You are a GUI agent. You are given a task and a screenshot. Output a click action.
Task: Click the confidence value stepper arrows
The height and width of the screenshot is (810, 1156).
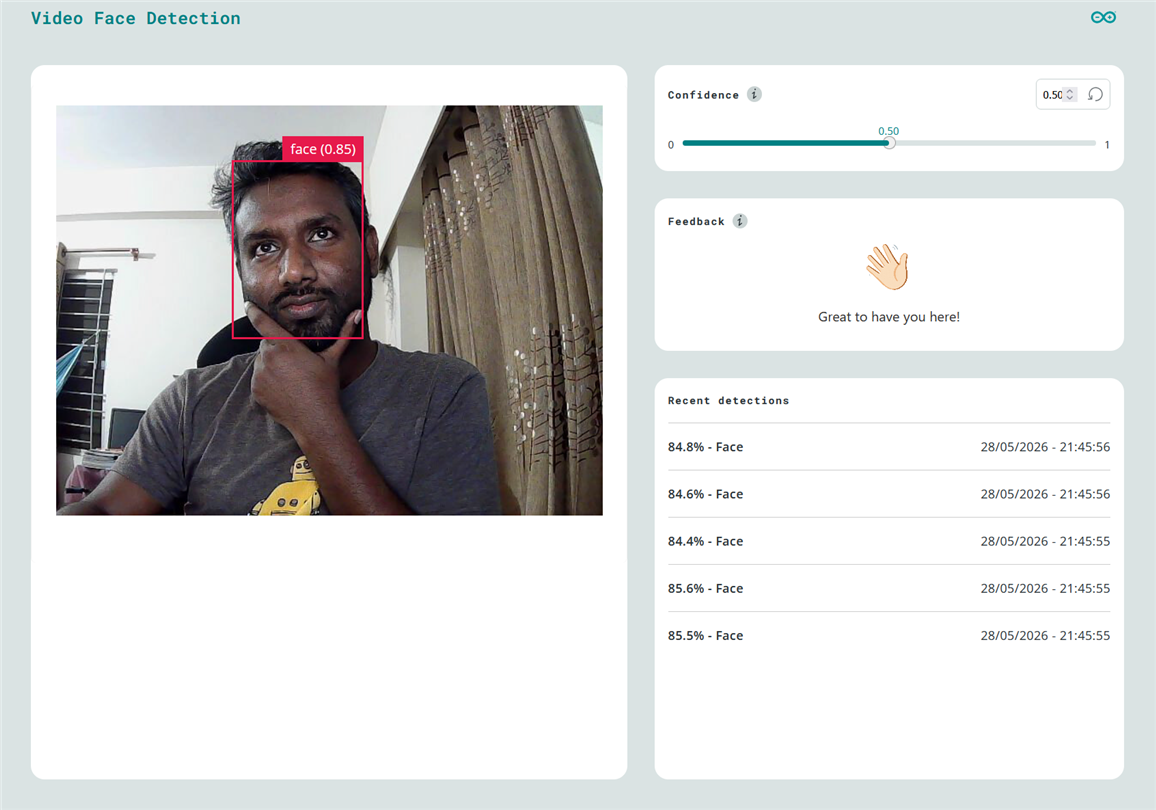pos(1070,94)
